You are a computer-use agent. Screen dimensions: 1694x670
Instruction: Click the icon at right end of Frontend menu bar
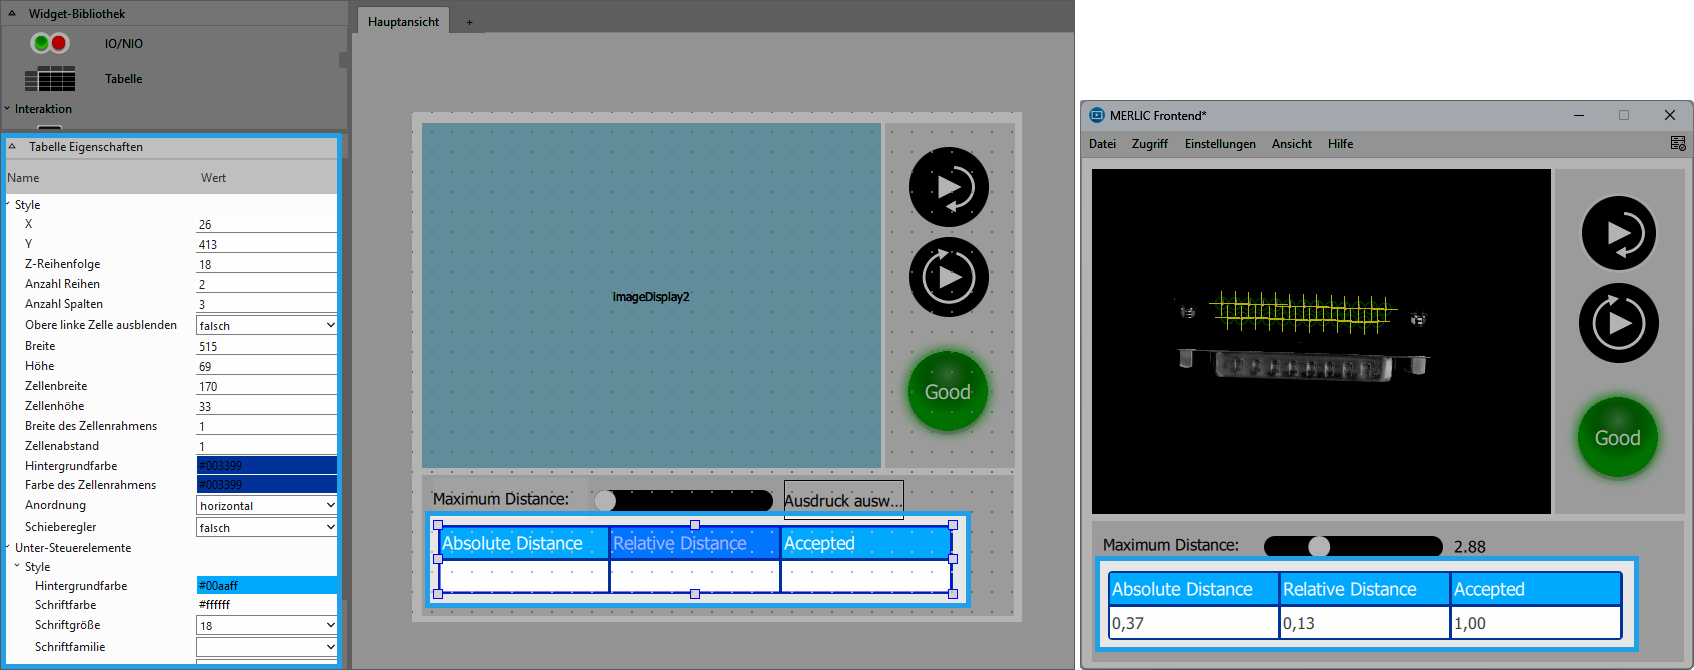[x=1678, y=144]
